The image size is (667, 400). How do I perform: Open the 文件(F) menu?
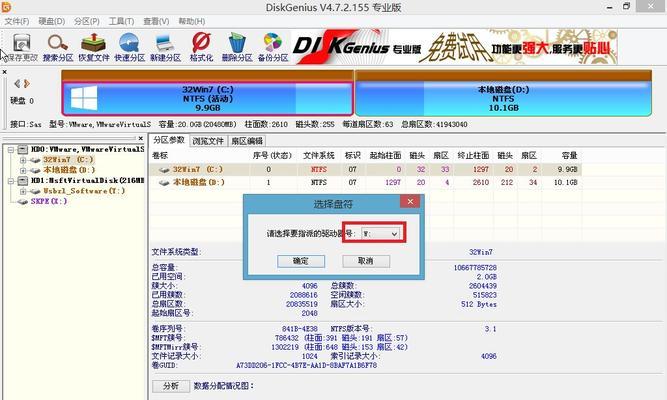[x=17, y=21]
